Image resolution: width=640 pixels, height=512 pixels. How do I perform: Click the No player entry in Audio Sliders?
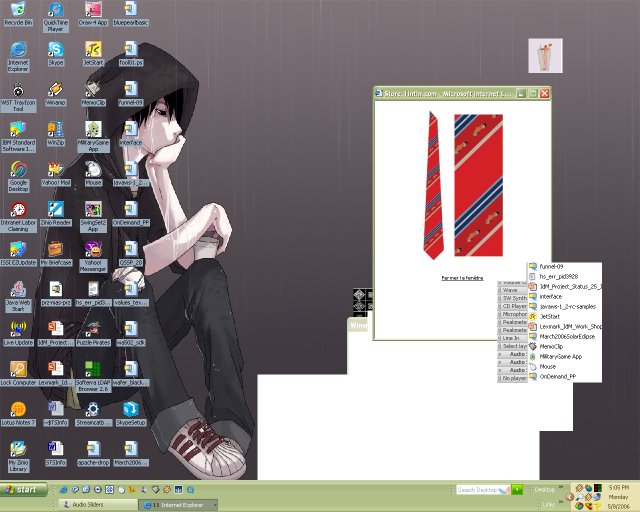512,378
